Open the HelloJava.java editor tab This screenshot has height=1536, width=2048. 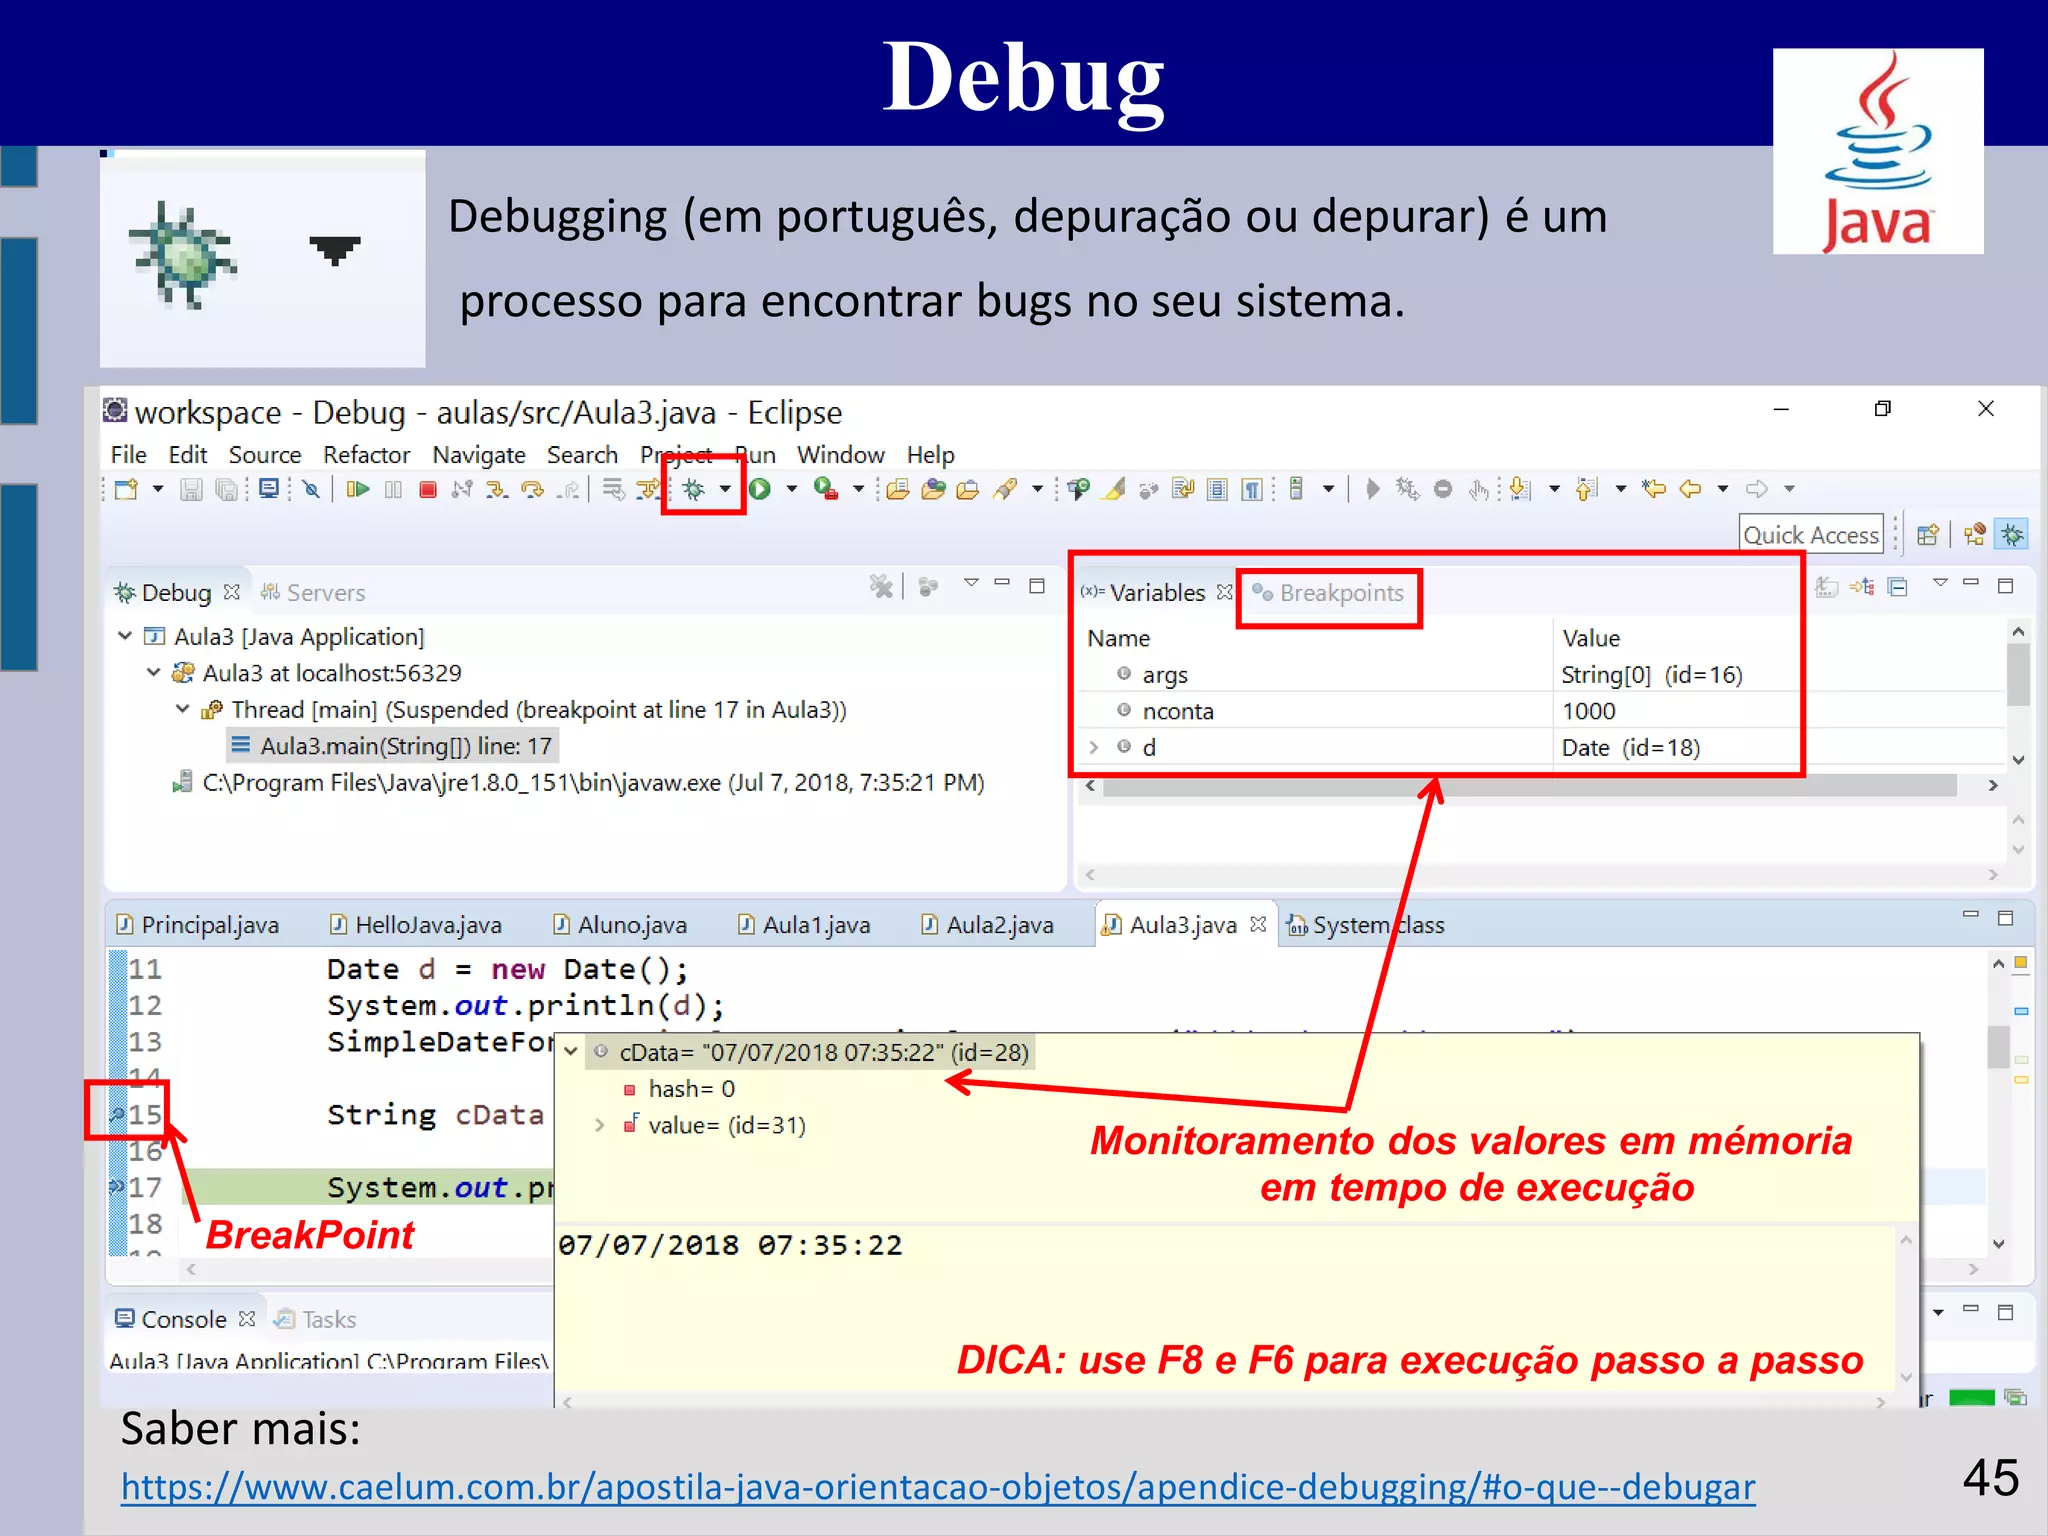click(416, 925)
